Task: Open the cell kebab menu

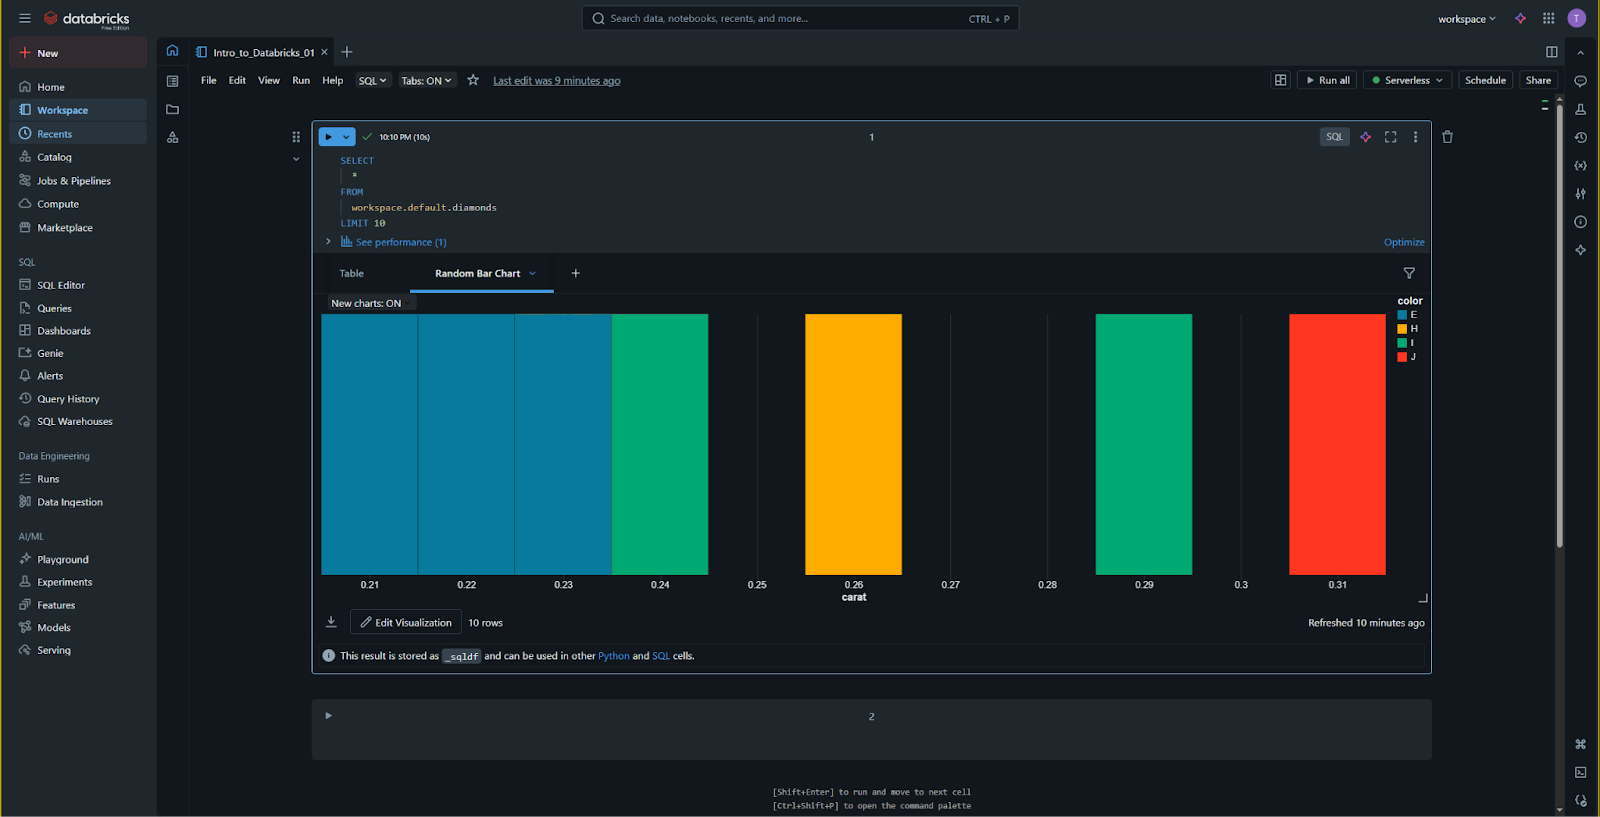Action: coord(1415,137)
